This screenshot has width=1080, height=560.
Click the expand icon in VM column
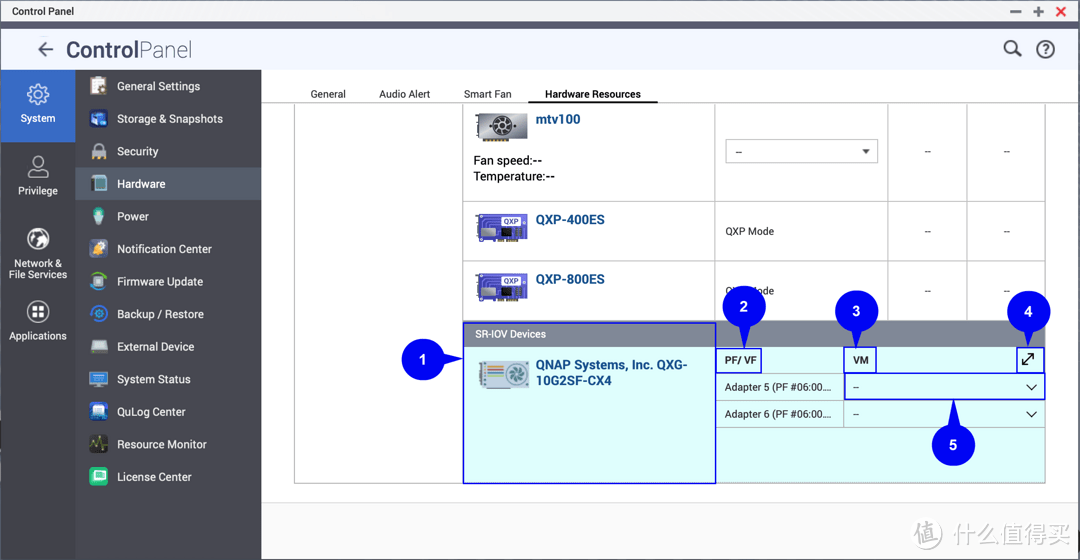coord(1028,359)
